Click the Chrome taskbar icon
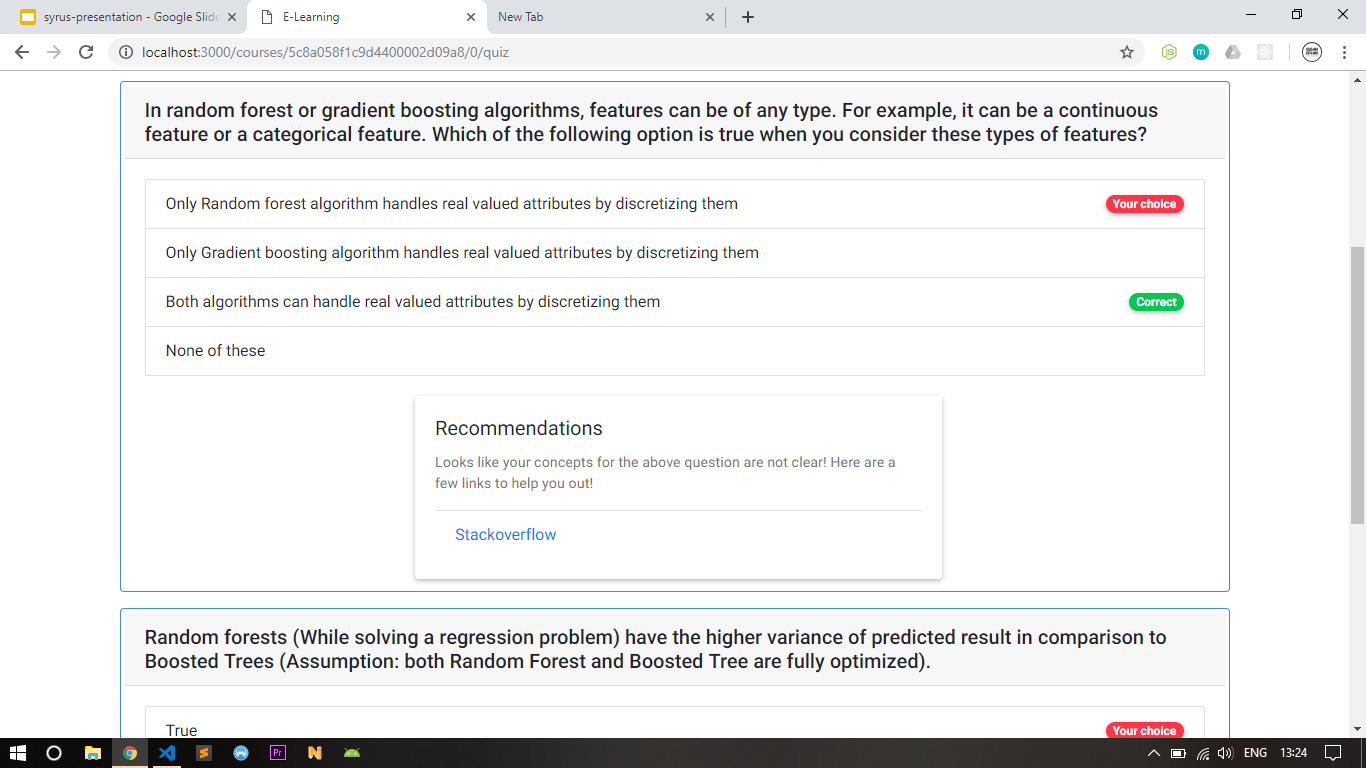 pos(130,753)
